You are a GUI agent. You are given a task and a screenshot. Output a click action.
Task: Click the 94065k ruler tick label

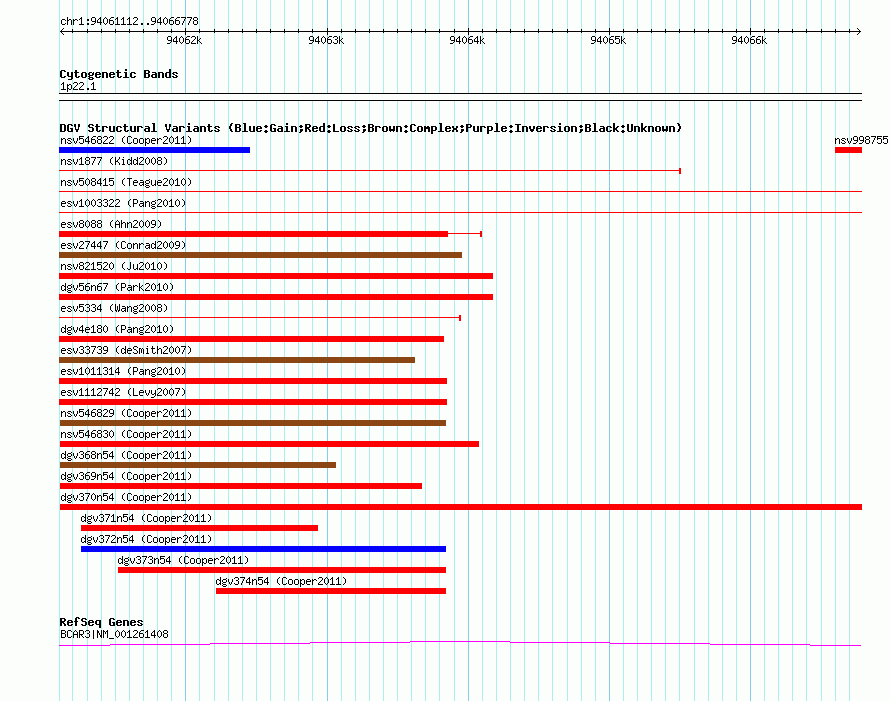[x=608, y=40]
